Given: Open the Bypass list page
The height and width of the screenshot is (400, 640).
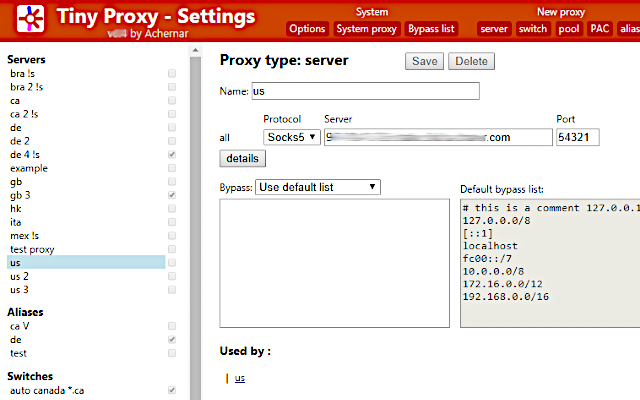Looking at the screenshot, I should (x=431, y=29).
